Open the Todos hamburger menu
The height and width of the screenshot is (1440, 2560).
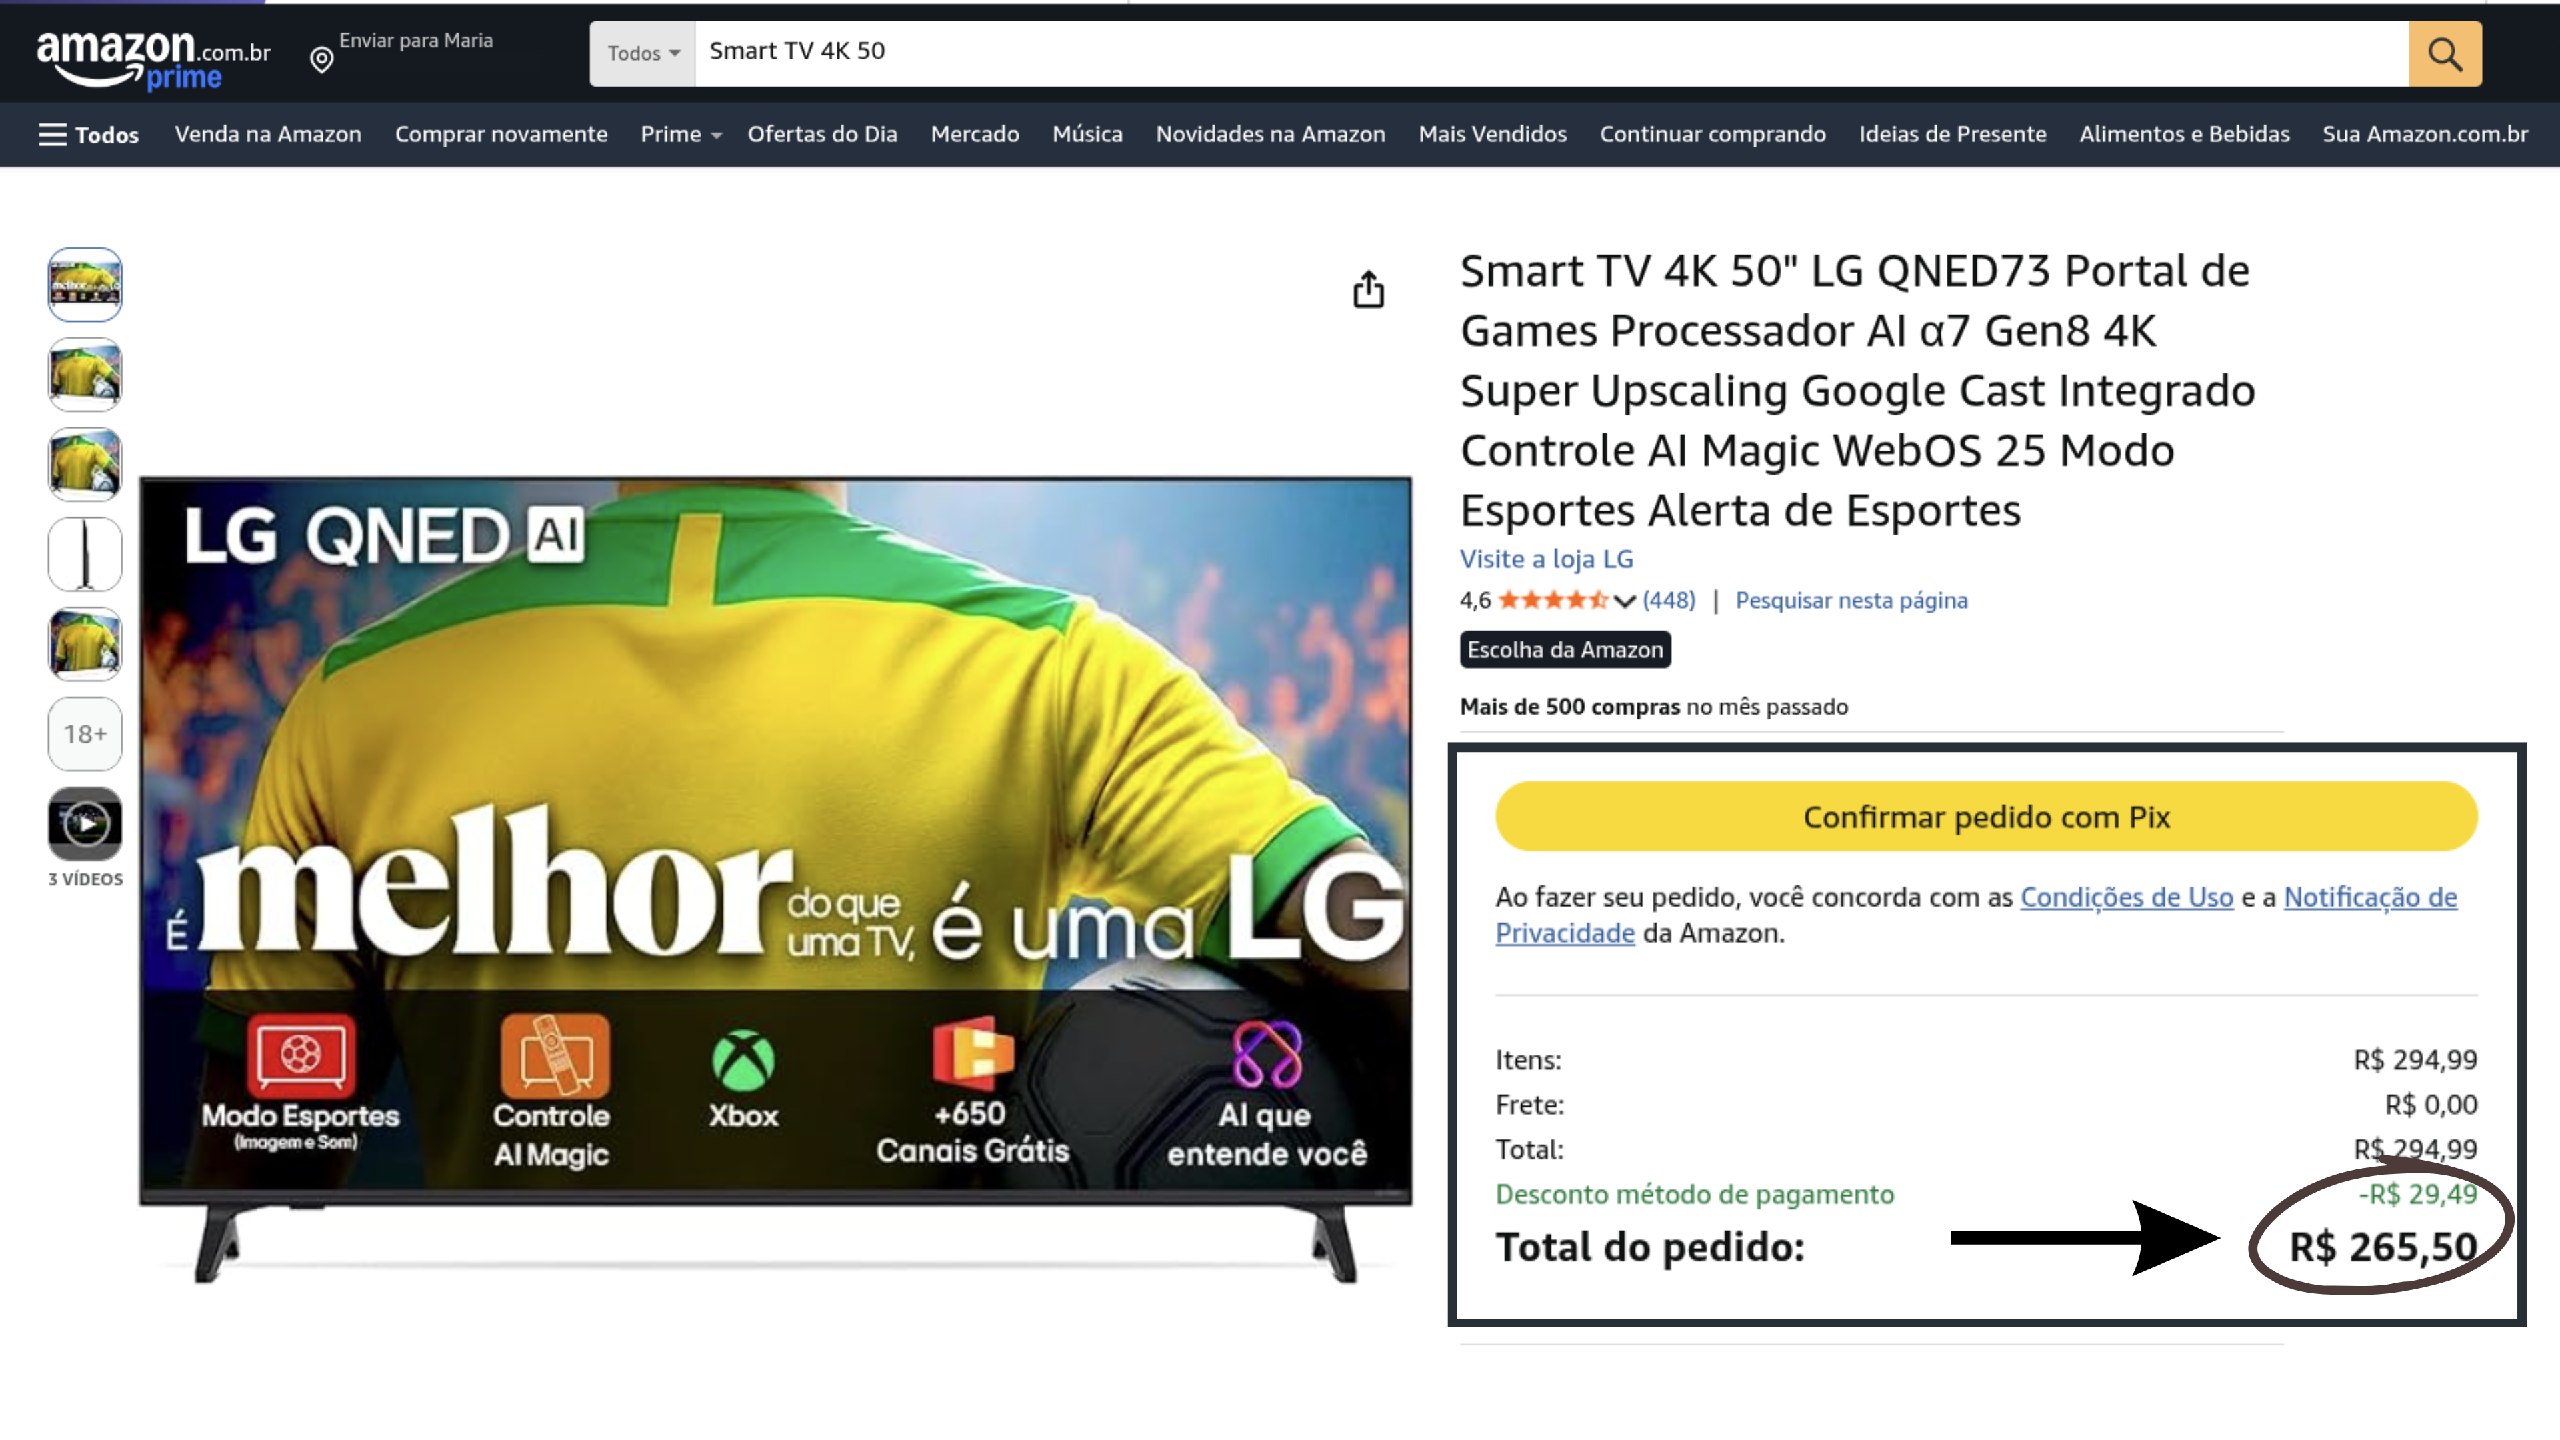[x=88, y=134]
